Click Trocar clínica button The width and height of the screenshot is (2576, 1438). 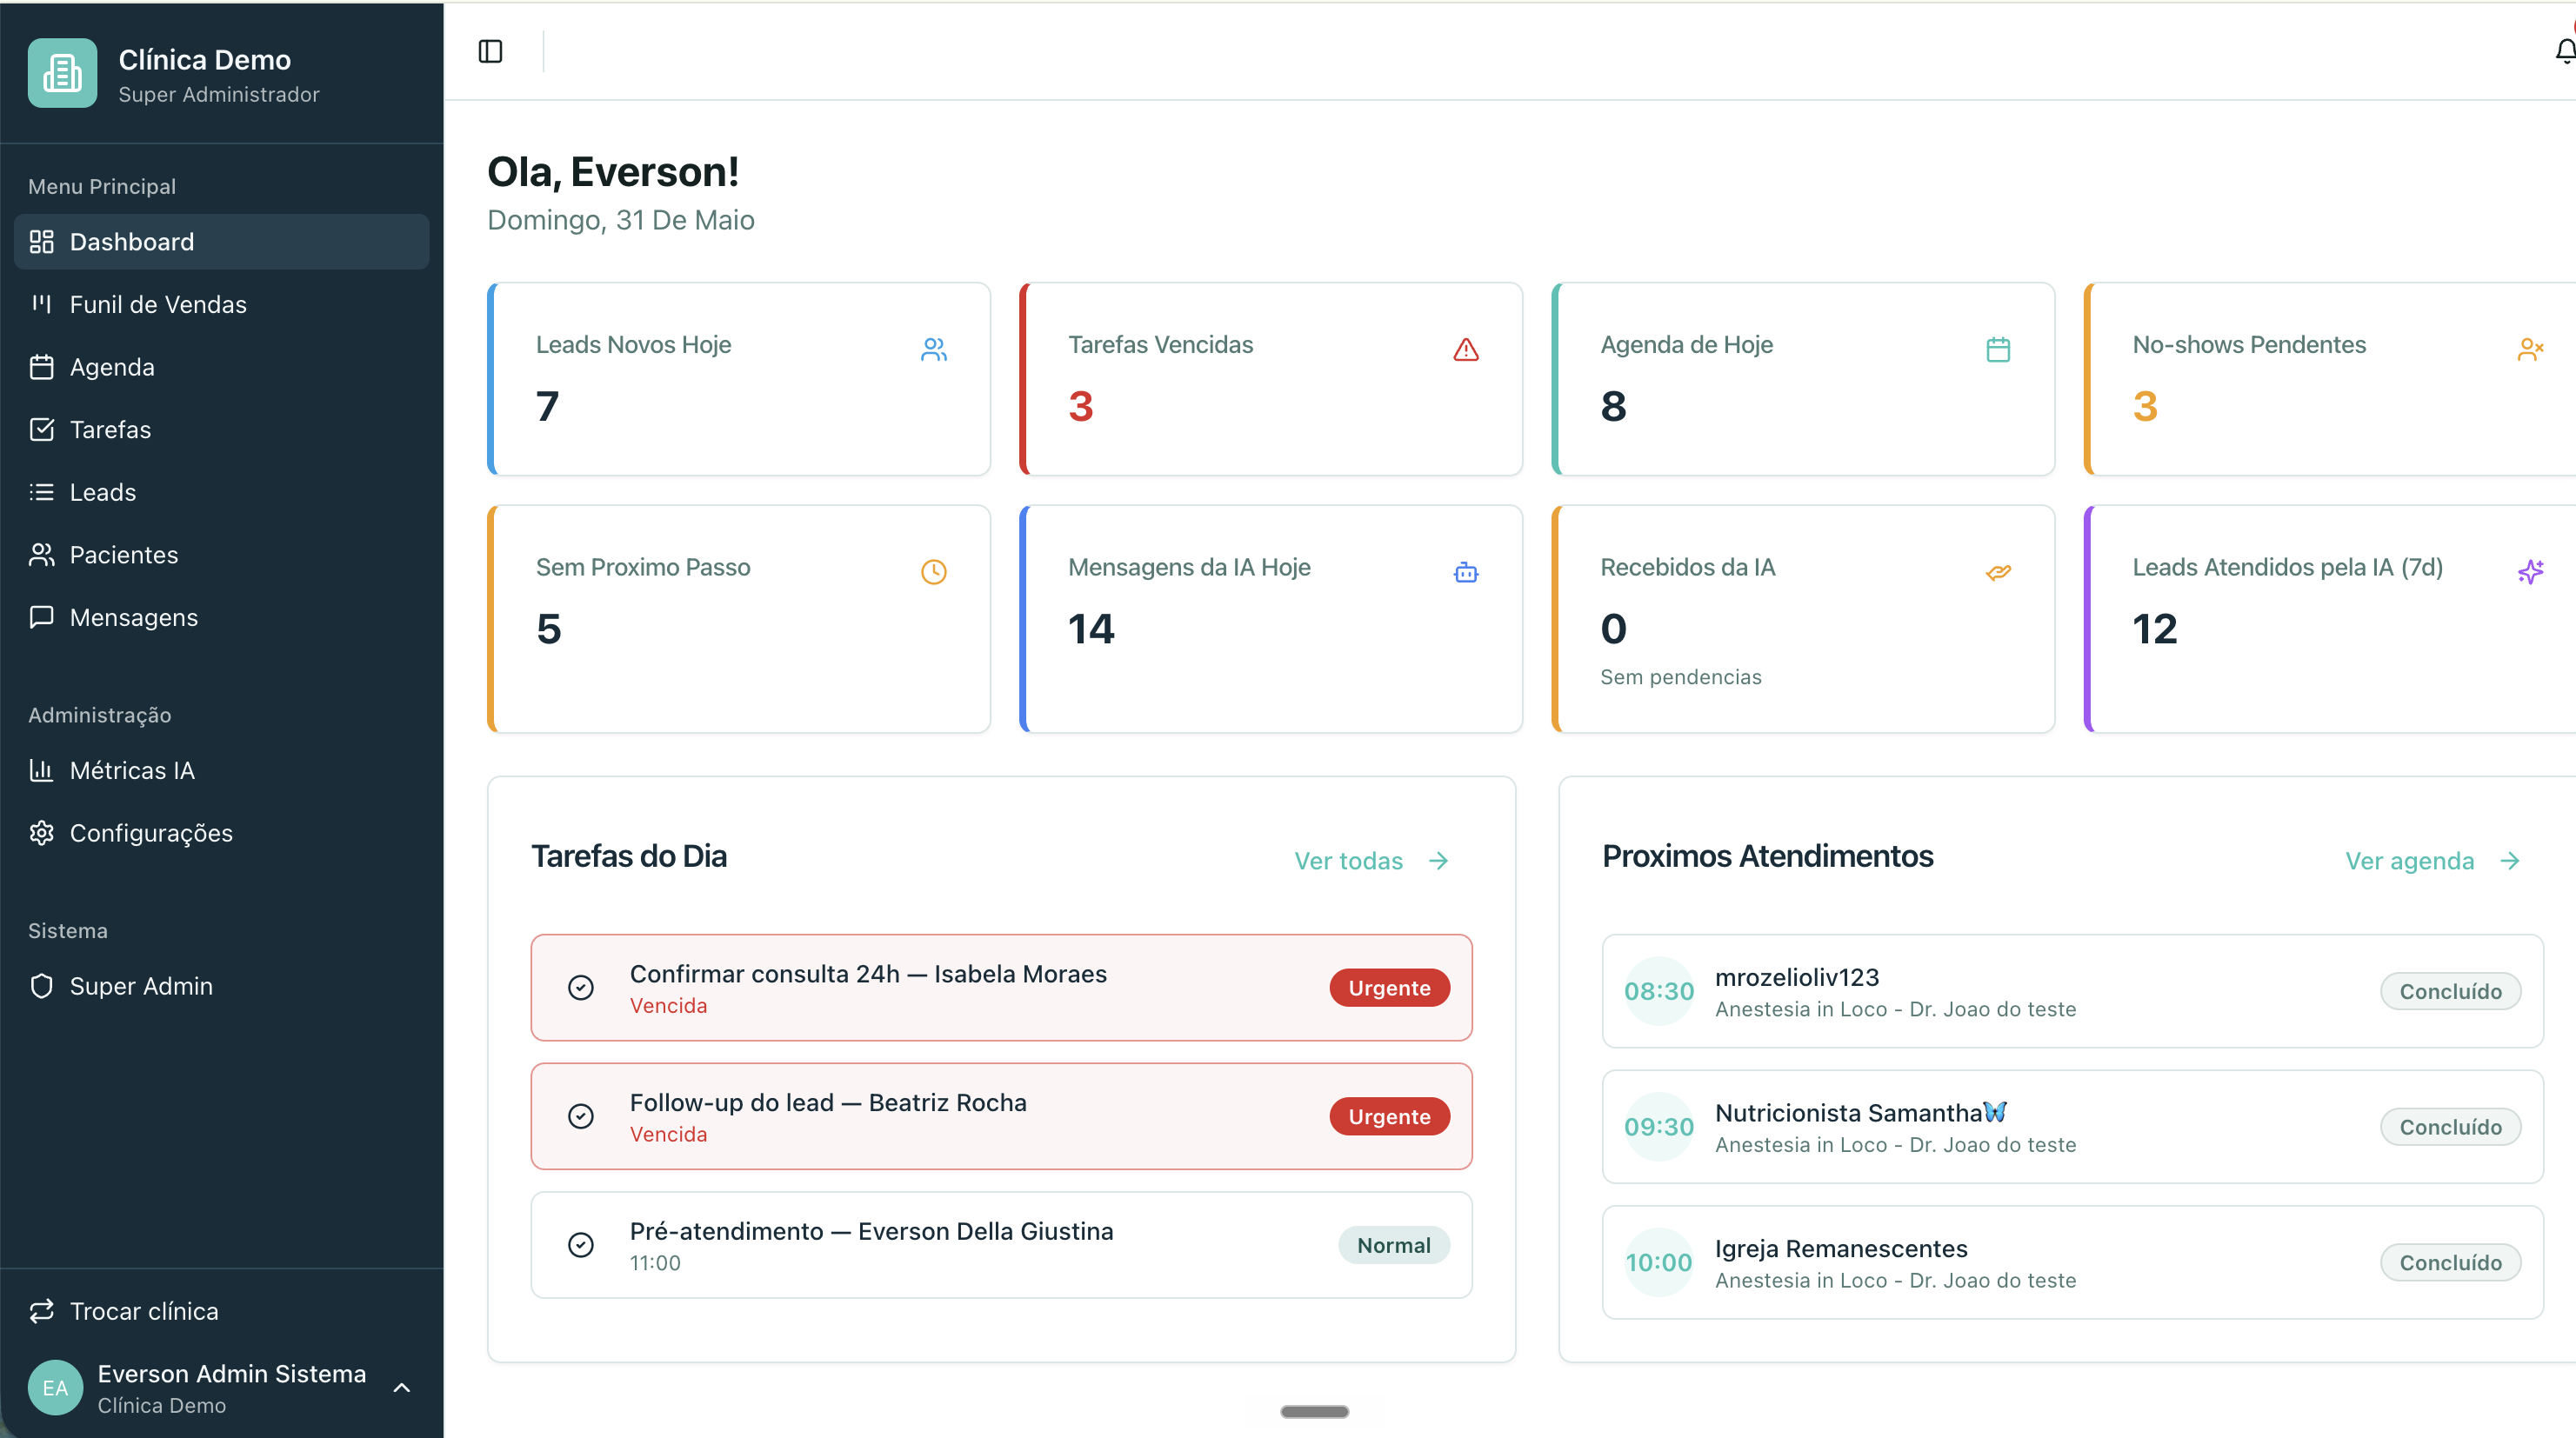pos(221,1311)
